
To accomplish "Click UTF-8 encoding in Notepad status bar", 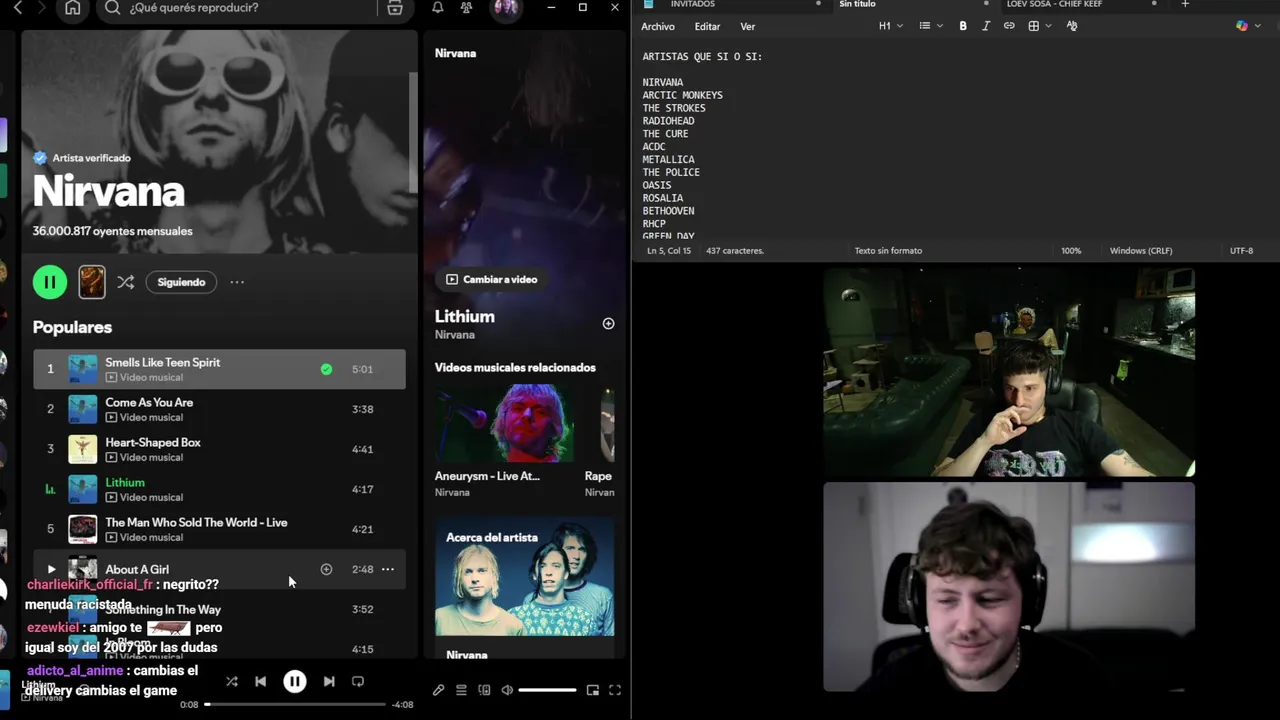I will click(1241, 251).
